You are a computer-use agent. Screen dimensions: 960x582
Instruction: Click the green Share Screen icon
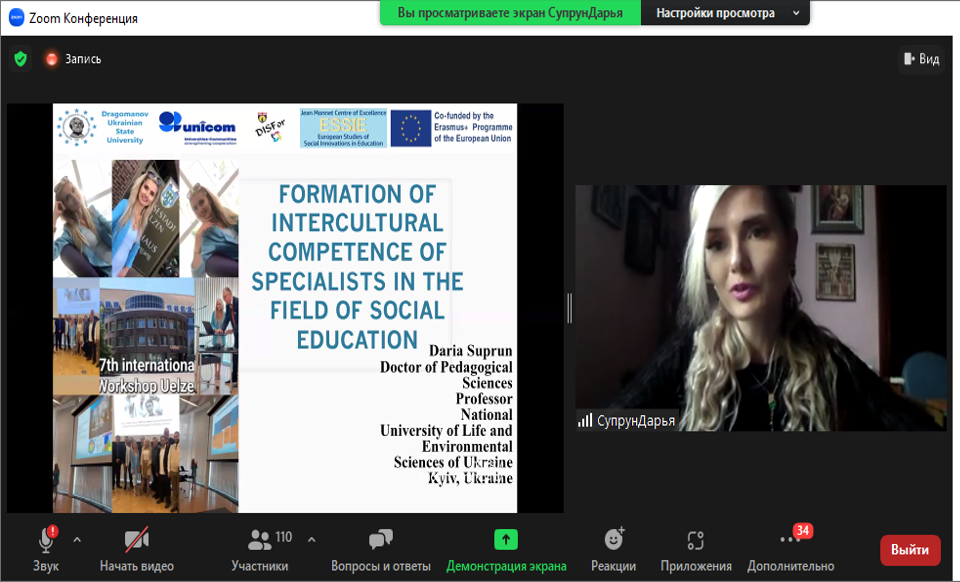click(506, 540)
